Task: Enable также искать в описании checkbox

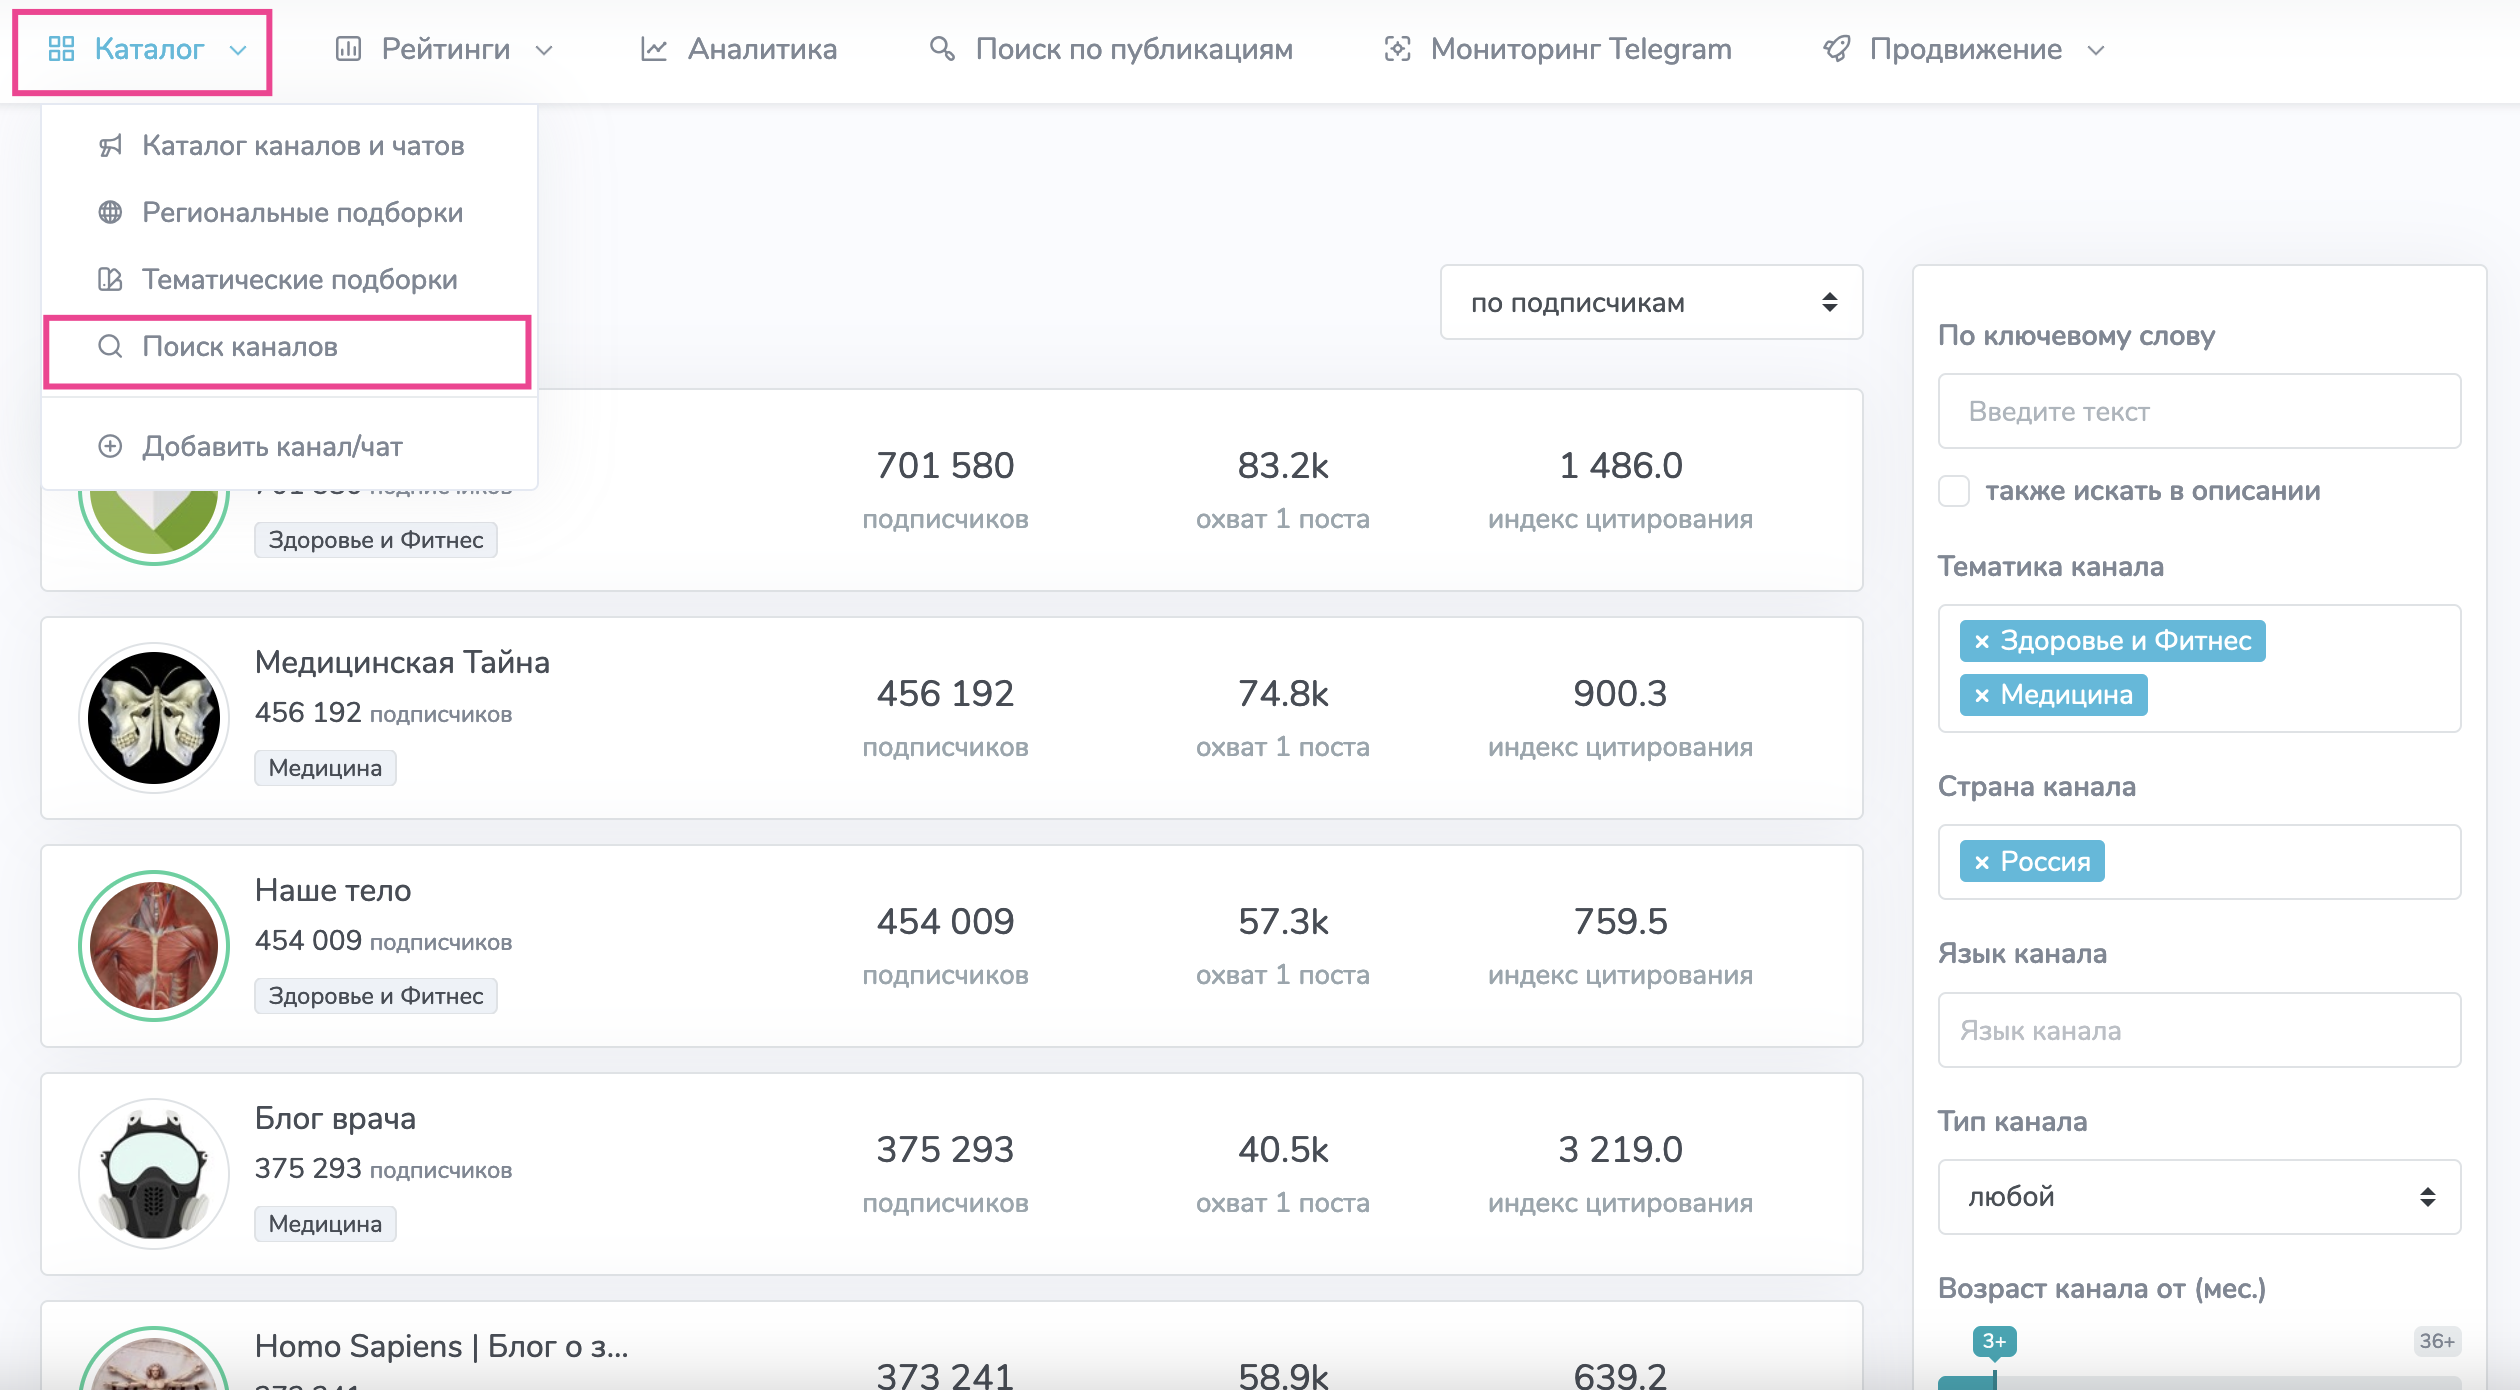Action: 1954,491
